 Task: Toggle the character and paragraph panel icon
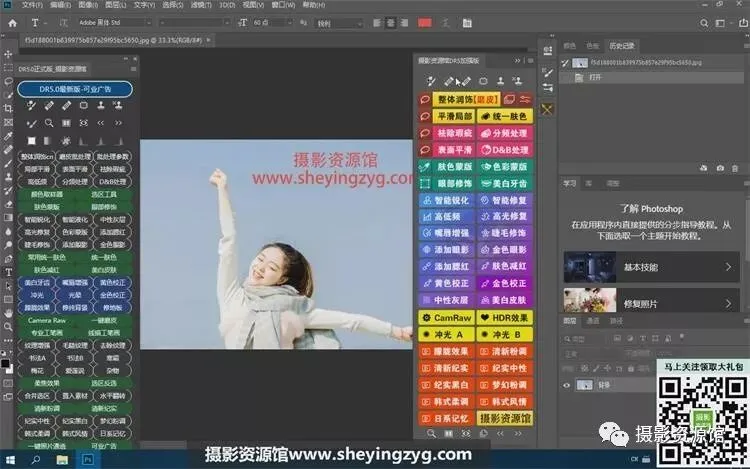(467, 23)
